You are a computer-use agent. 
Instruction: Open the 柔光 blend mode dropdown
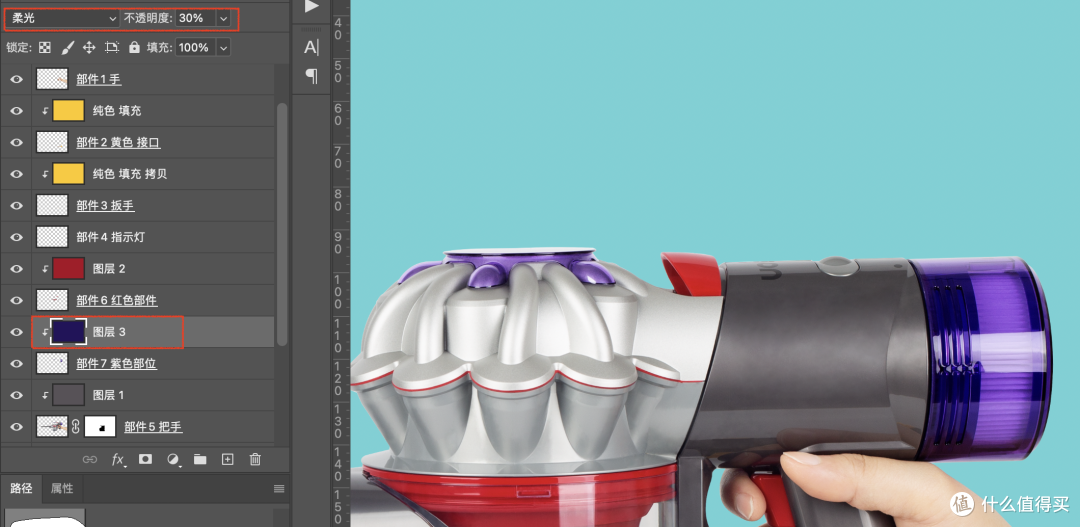(63, 19)
